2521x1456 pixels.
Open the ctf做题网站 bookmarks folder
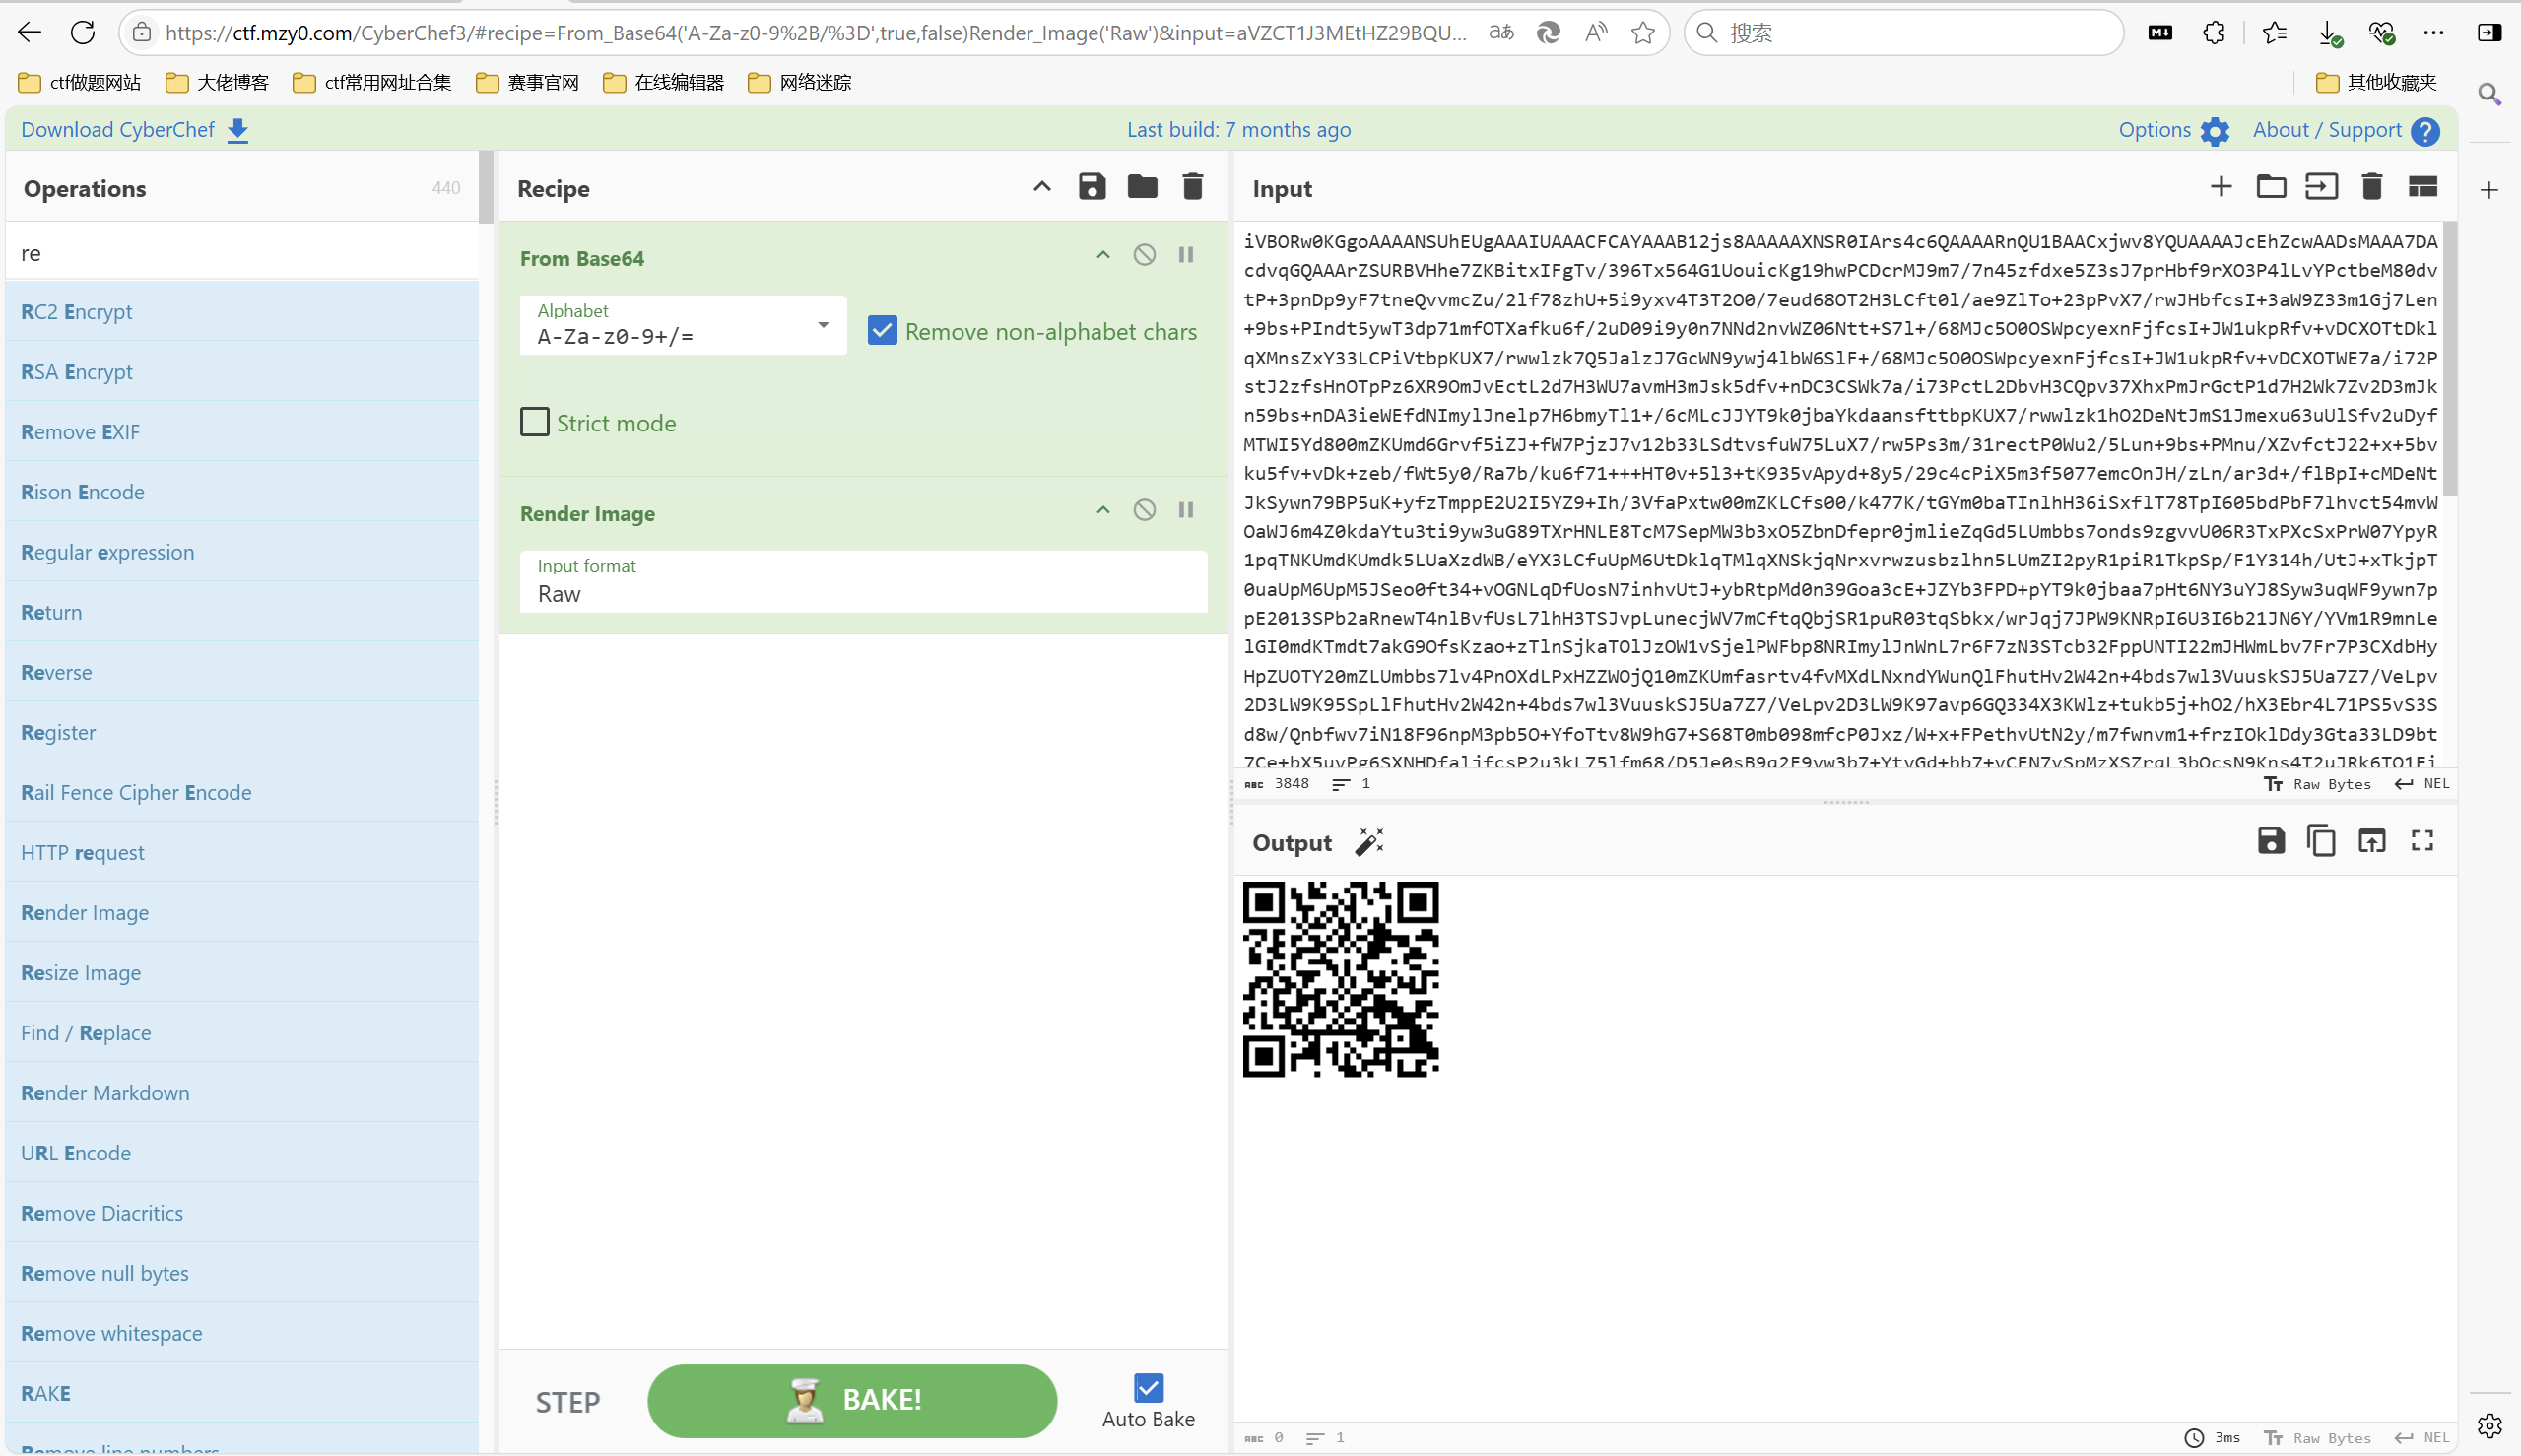(x=80, y=82)
